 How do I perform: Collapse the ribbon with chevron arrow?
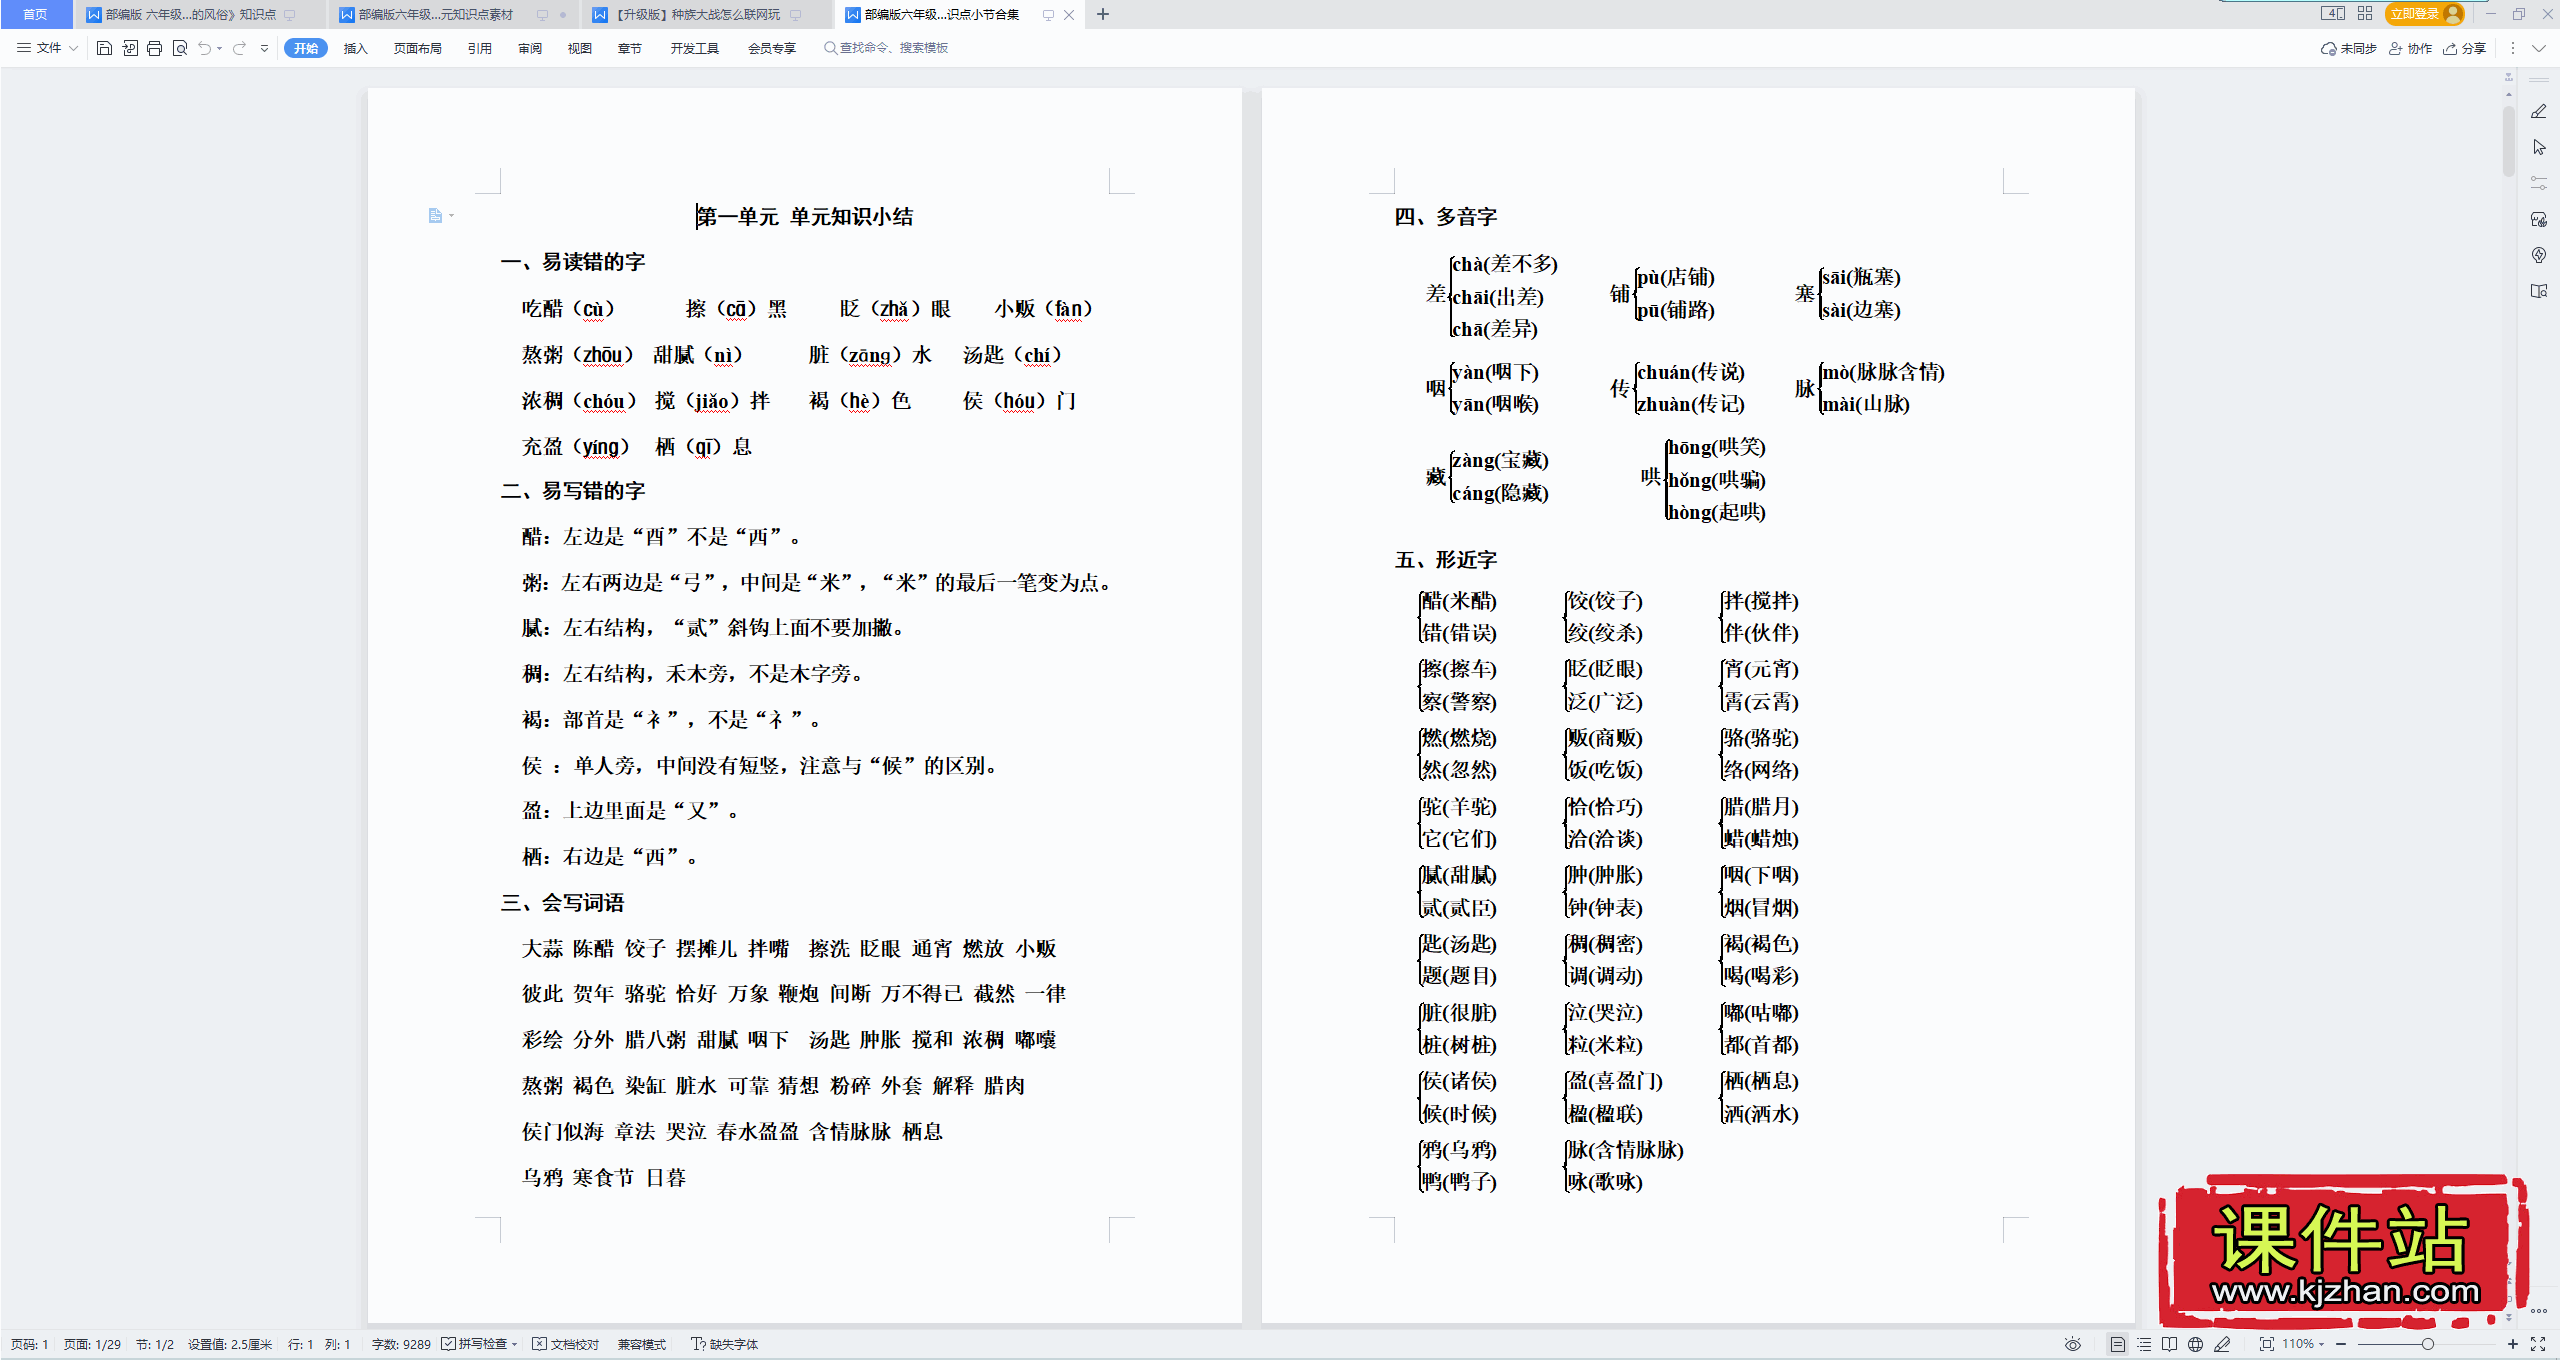(2538, 48)
